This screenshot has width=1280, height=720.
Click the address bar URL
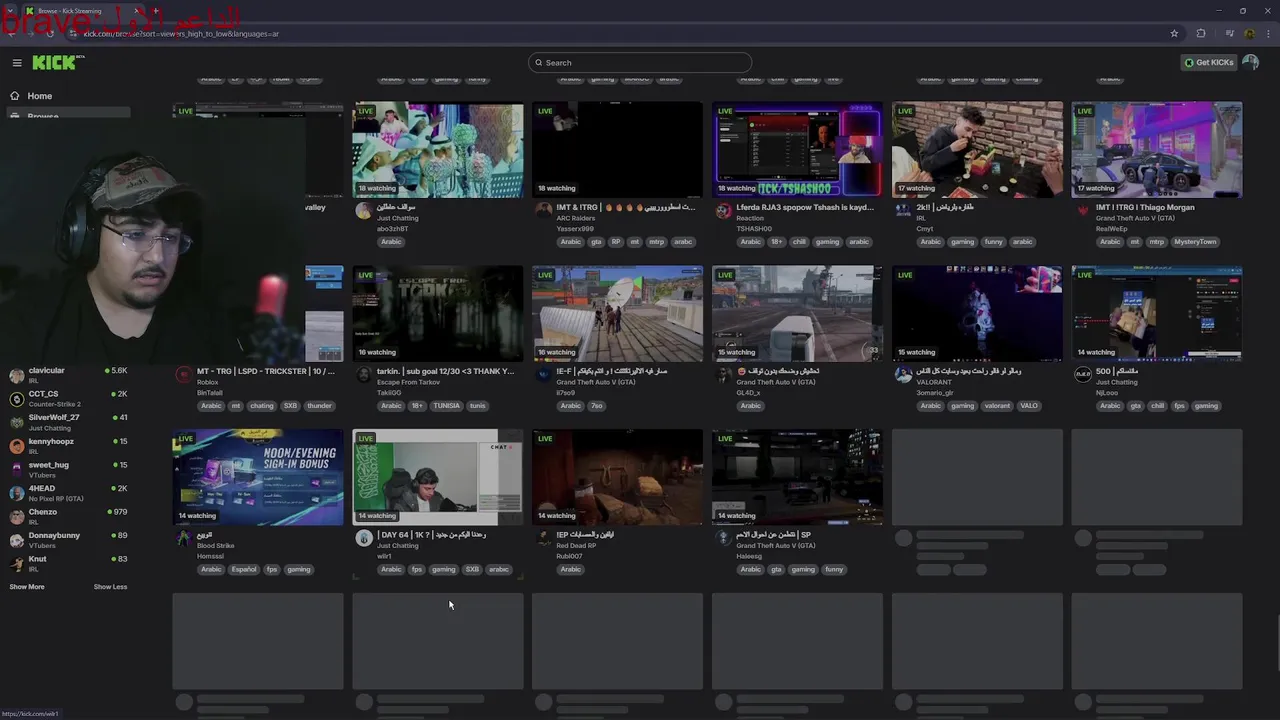181,33
